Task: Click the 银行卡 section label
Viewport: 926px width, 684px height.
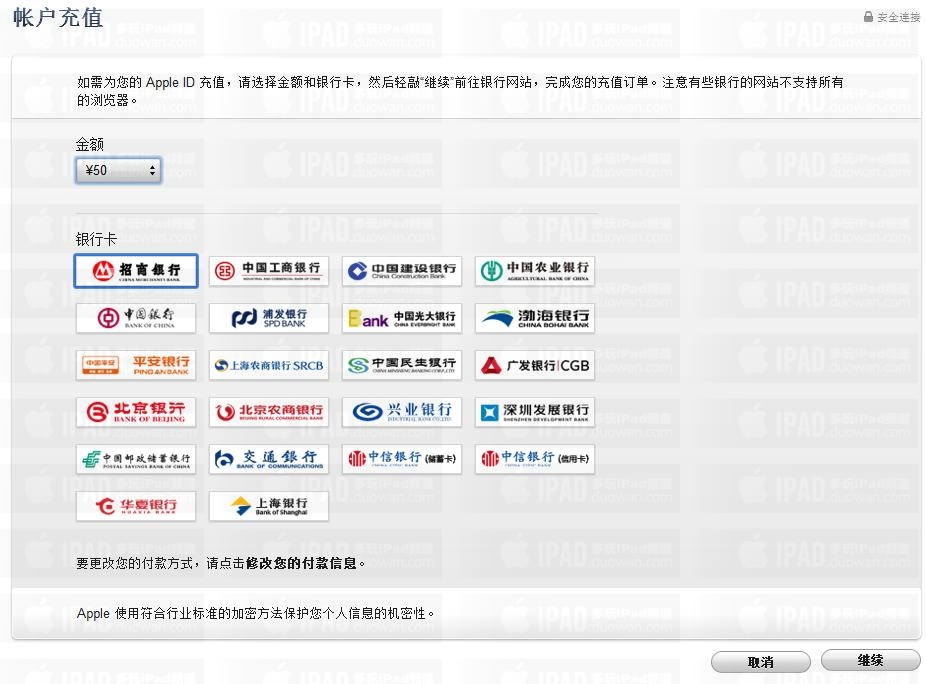Action: click(96, 239)
